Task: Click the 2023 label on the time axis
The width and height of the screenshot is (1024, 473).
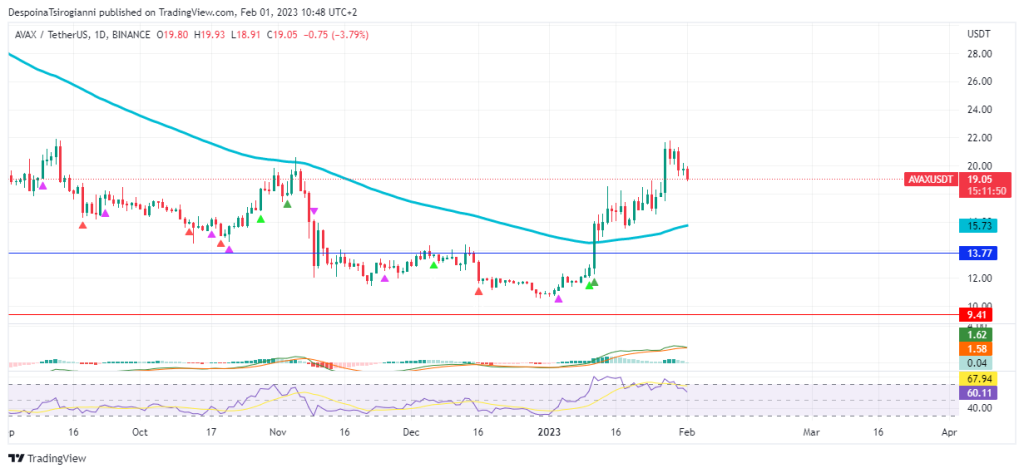Action: [550, 433]
